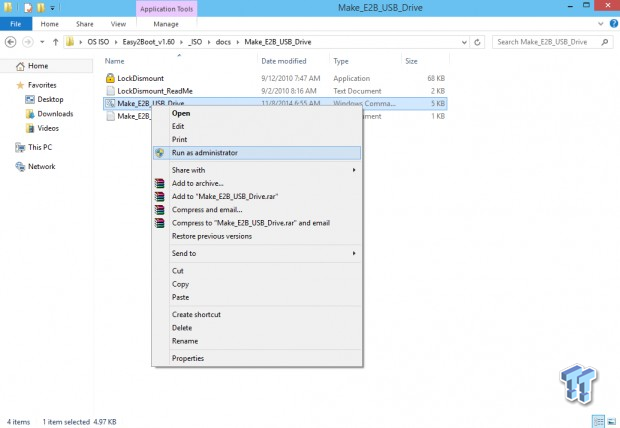Click the Forward navigation arrow

[27, 42]
